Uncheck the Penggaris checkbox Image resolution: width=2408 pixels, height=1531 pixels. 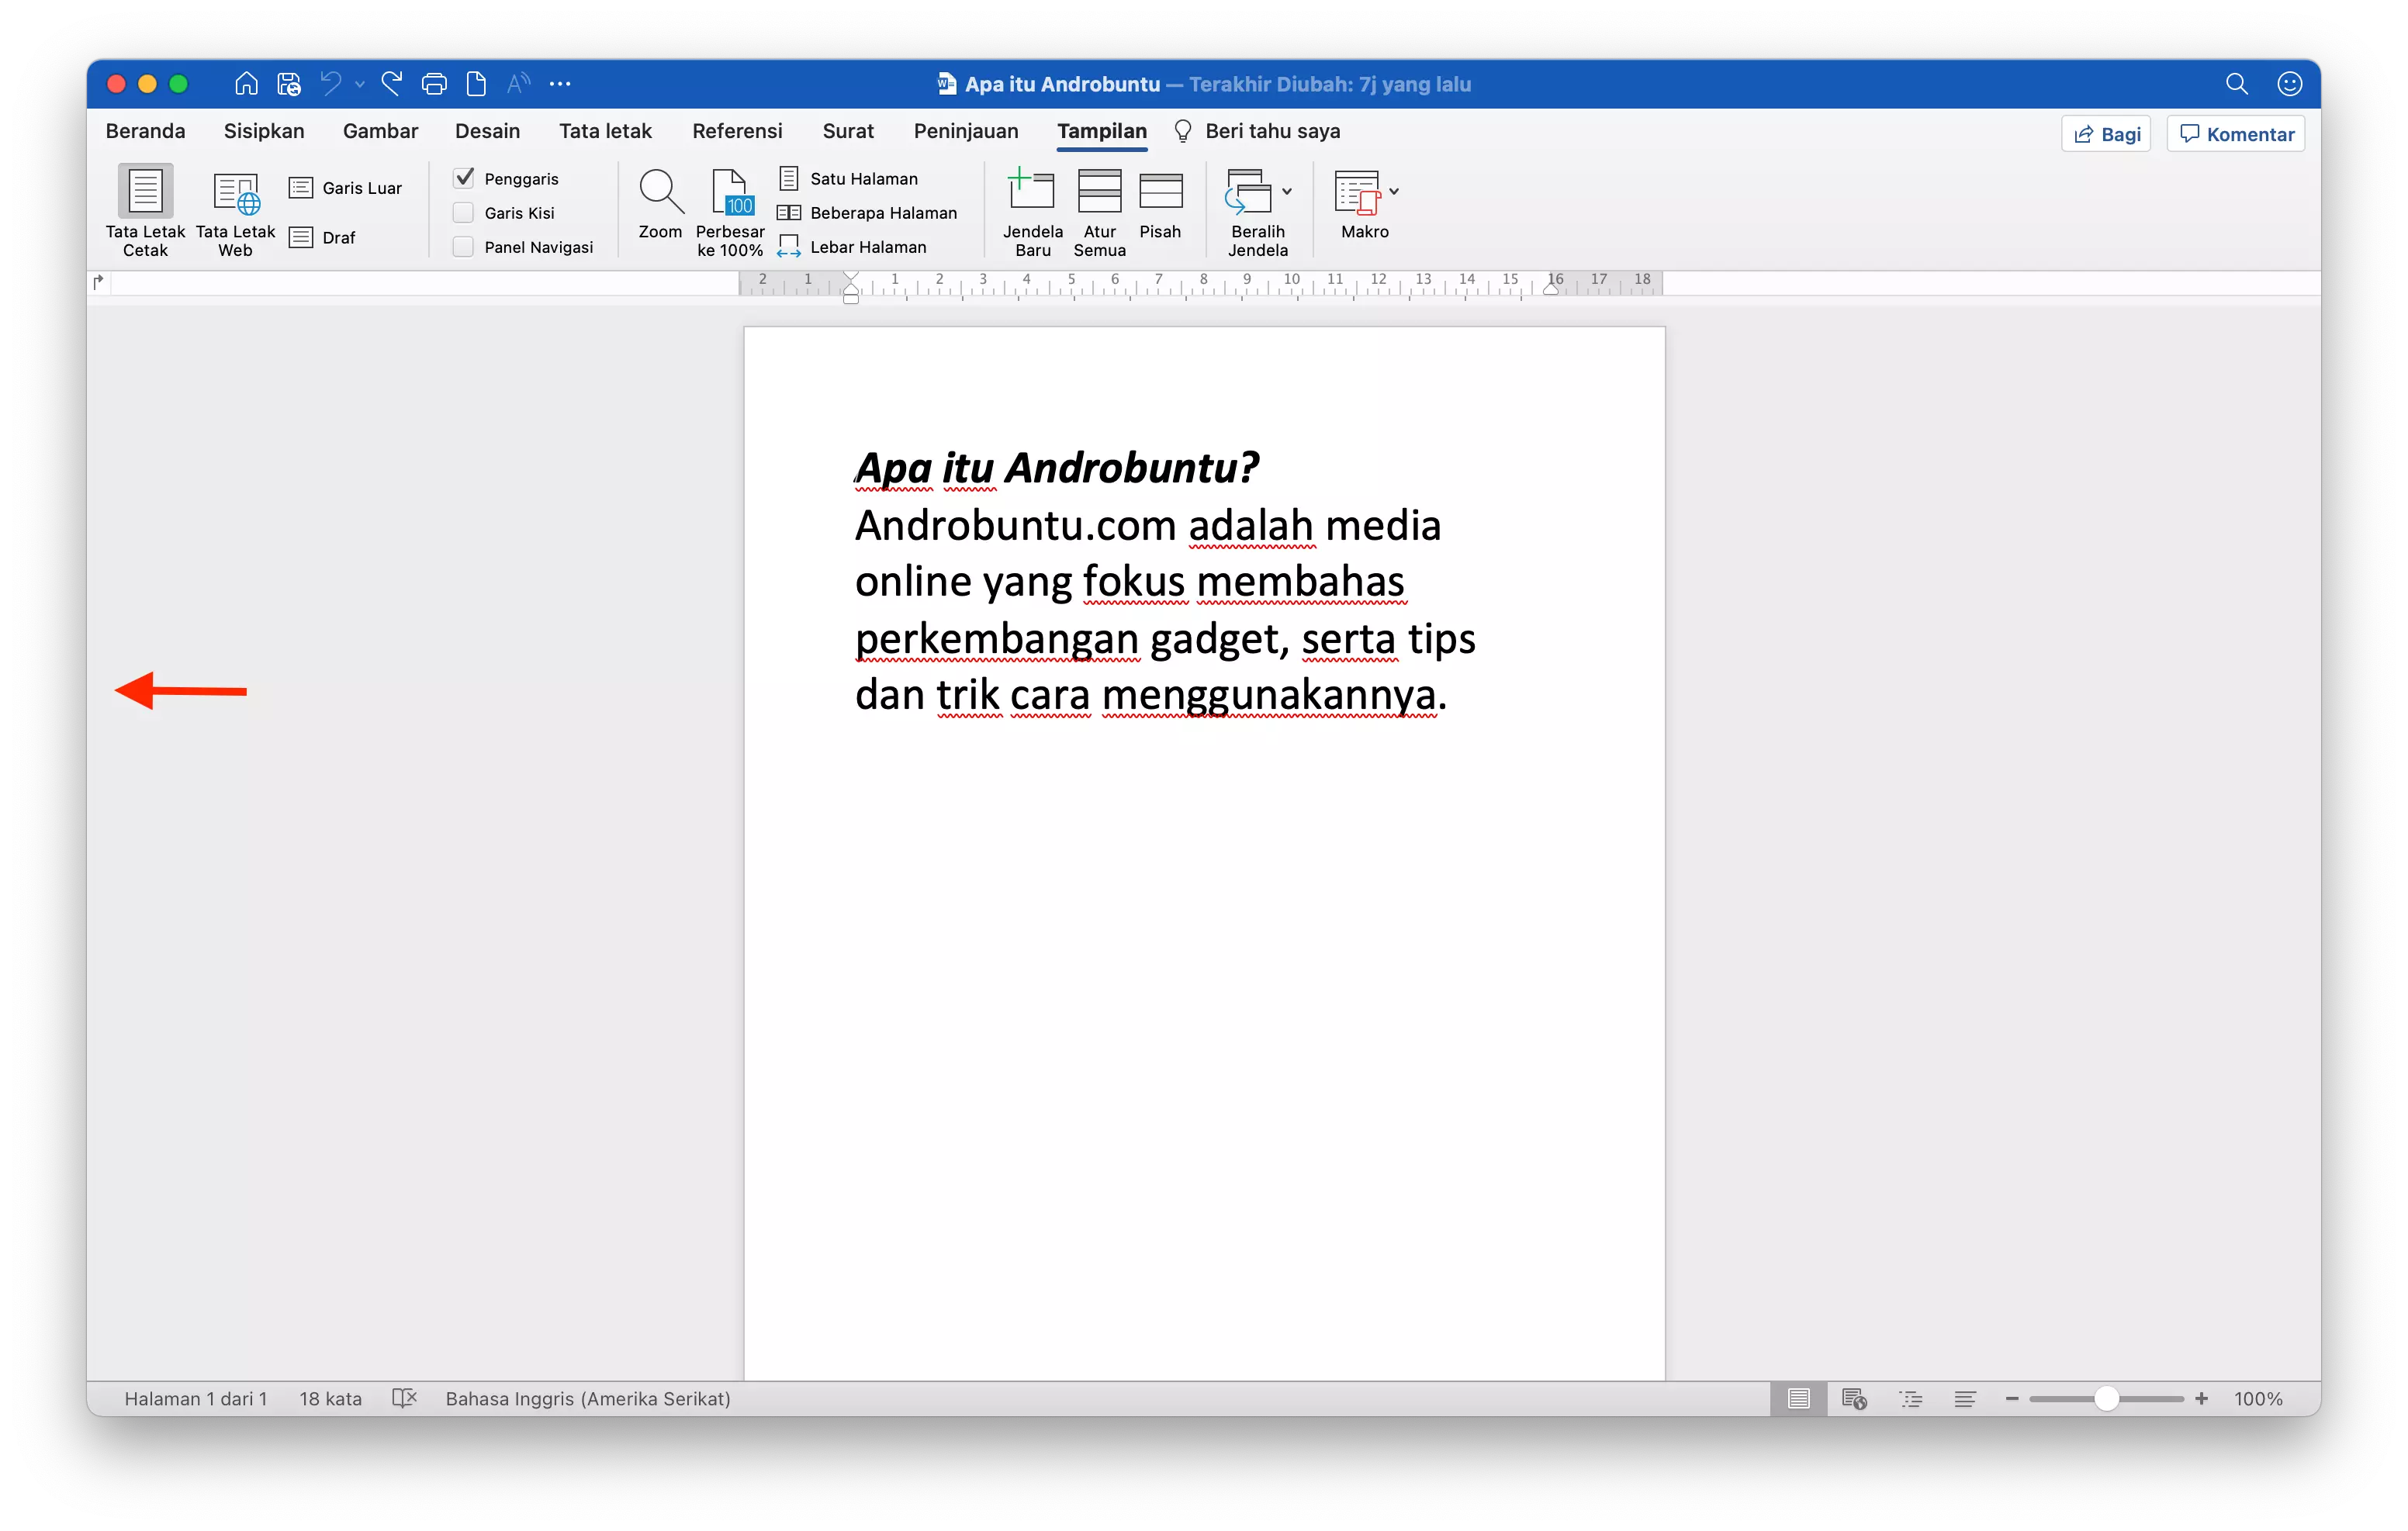464,177
